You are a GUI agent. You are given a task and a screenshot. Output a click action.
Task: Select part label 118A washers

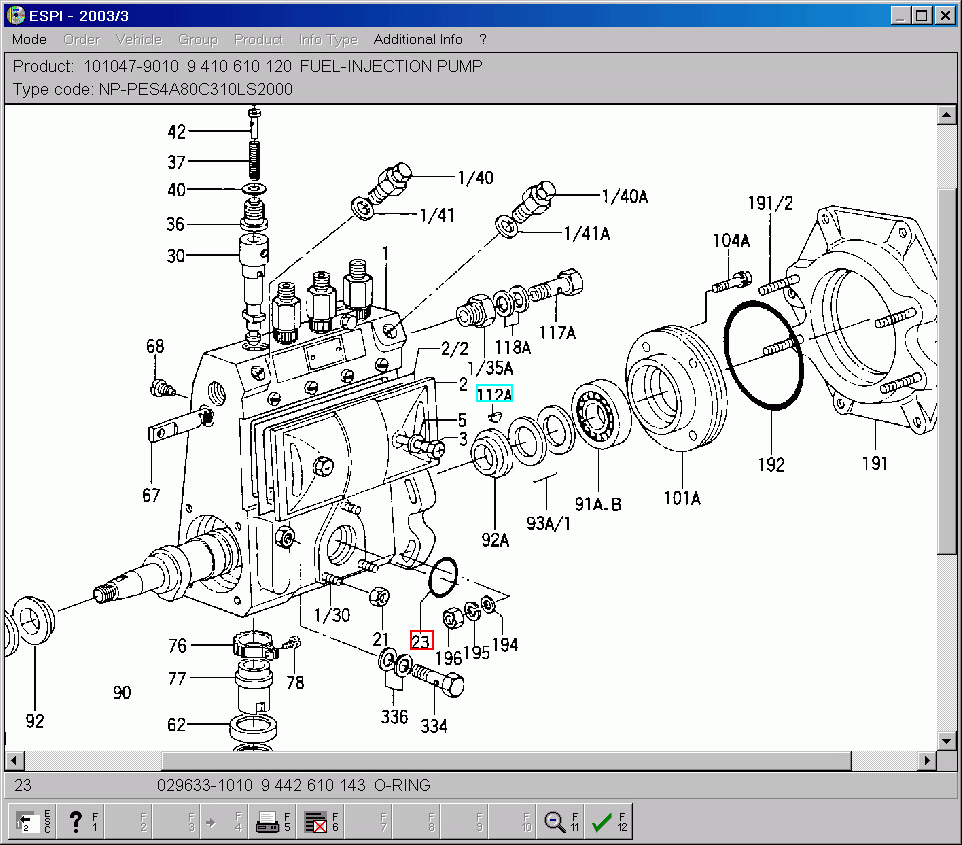[512, 347]
